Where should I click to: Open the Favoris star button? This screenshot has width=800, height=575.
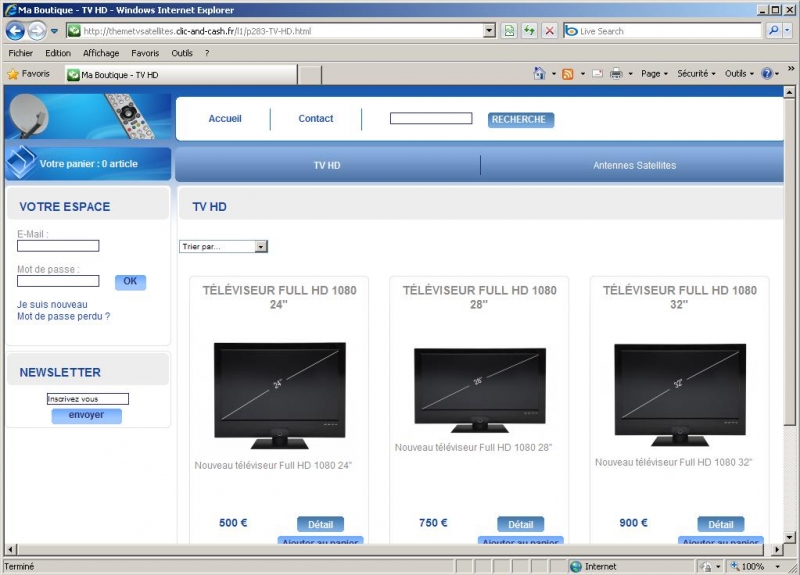coord(28,74)
